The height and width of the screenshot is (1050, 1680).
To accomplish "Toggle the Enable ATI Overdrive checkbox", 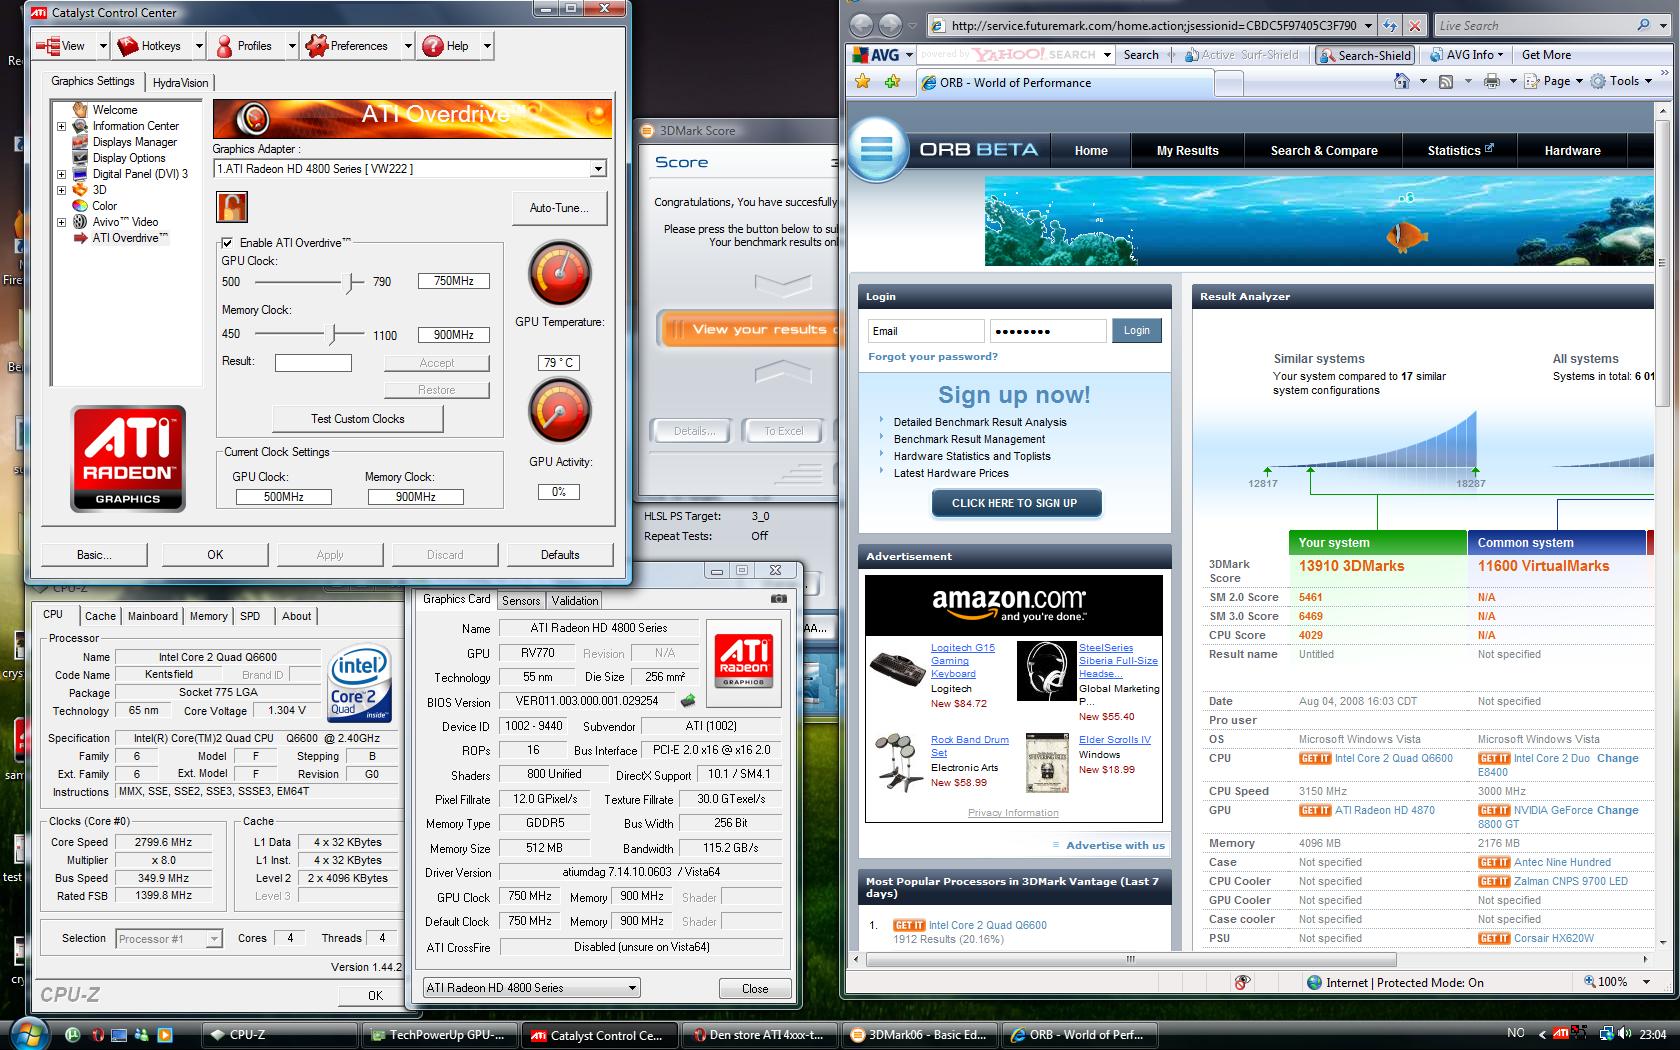I will [x=228, y=243].
